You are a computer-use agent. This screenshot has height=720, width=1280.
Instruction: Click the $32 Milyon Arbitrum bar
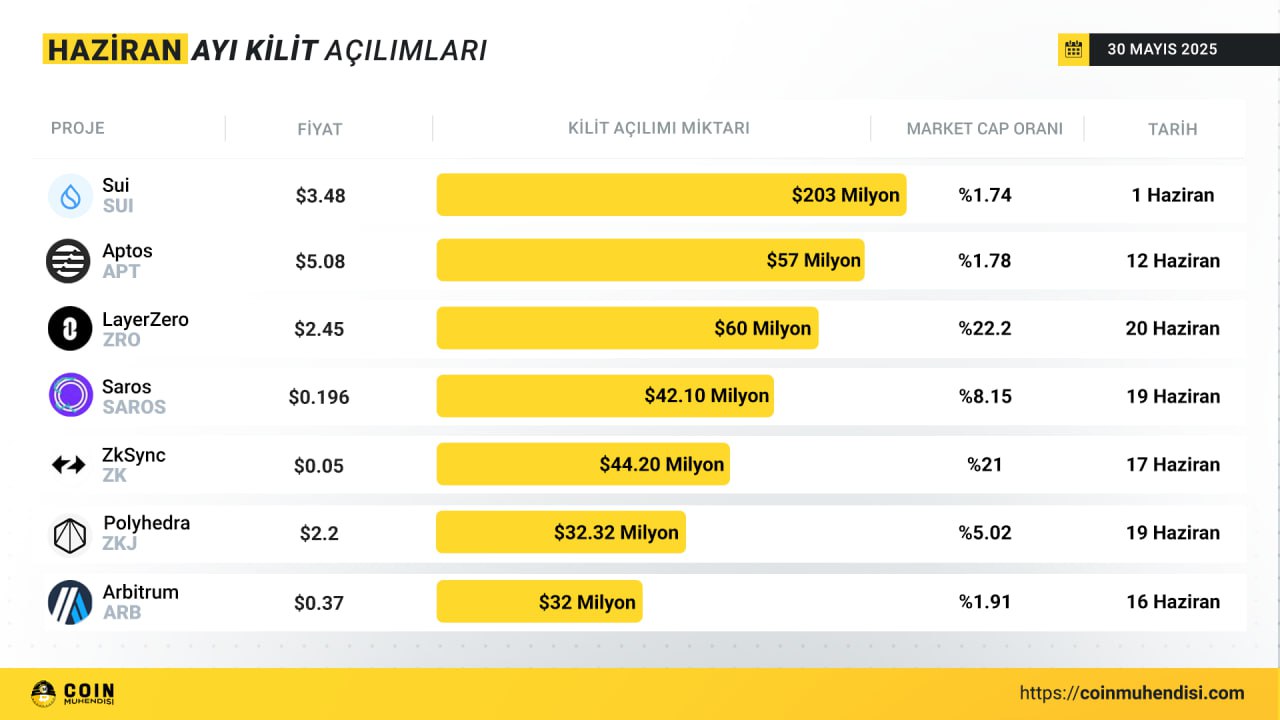click(x=539, y=602)
